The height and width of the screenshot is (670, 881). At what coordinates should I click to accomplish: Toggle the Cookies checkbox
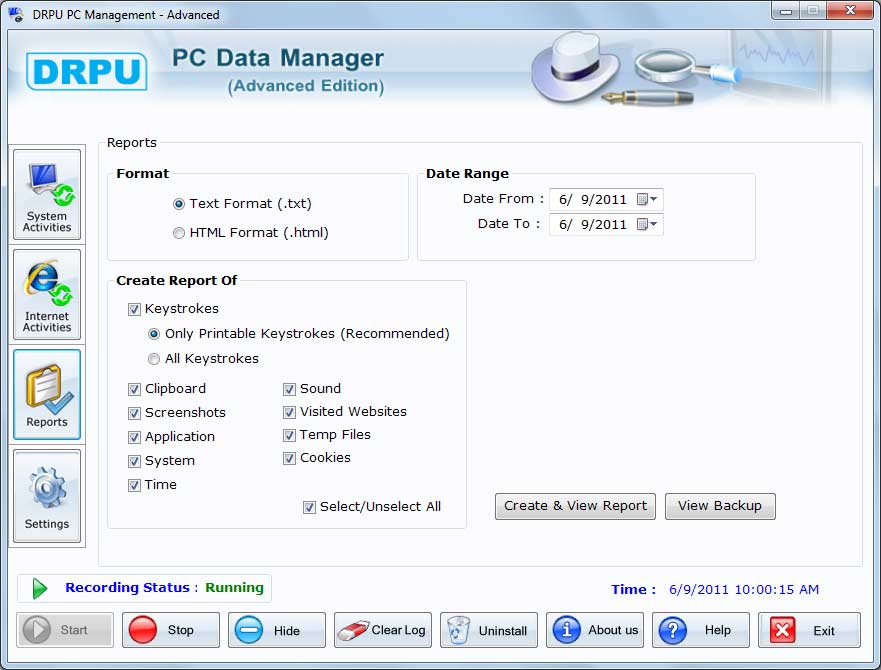[289, 458]
